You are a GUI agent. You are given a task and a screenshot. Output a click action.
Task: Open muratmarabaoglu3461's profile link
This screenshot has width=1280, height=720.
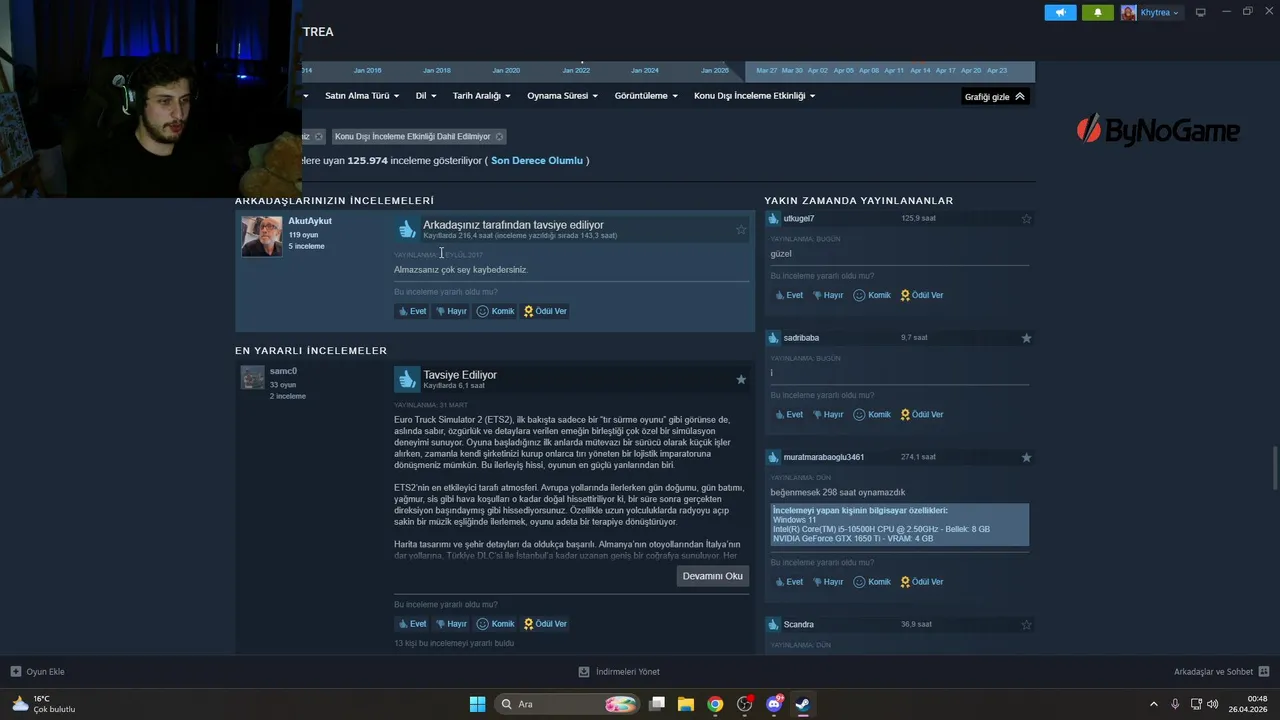tap(824, 457)
